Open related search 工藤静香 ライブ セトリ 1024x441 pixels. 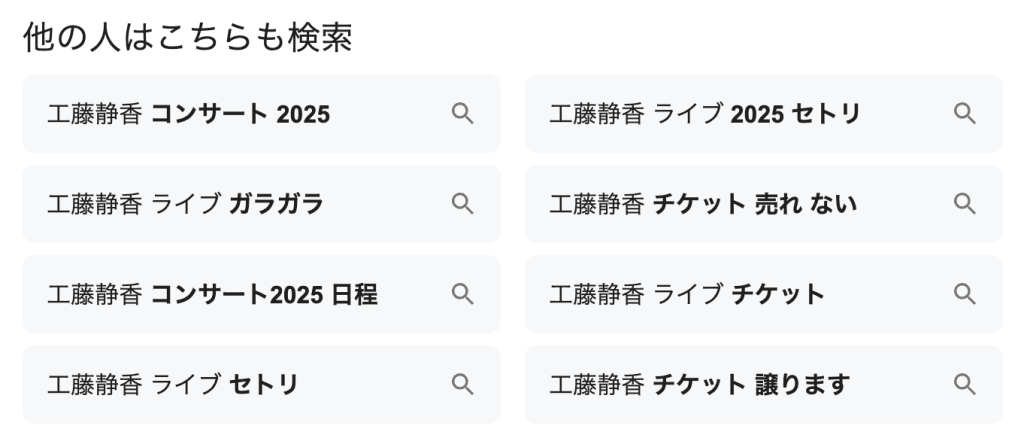coord(173,384)
